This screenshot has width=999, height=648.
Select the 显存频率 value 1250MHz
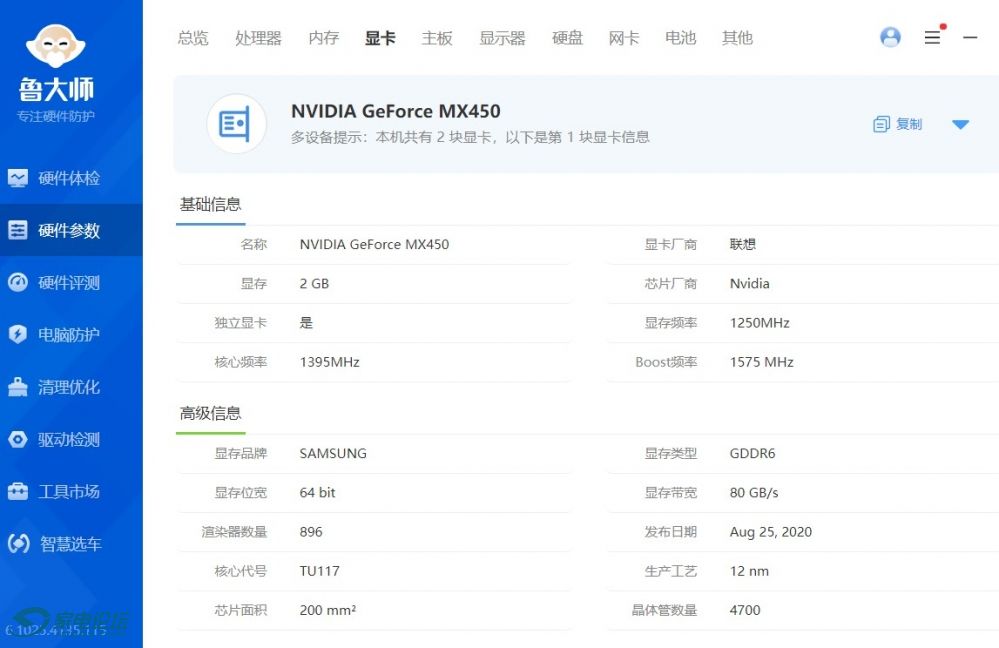pos(759,322)
